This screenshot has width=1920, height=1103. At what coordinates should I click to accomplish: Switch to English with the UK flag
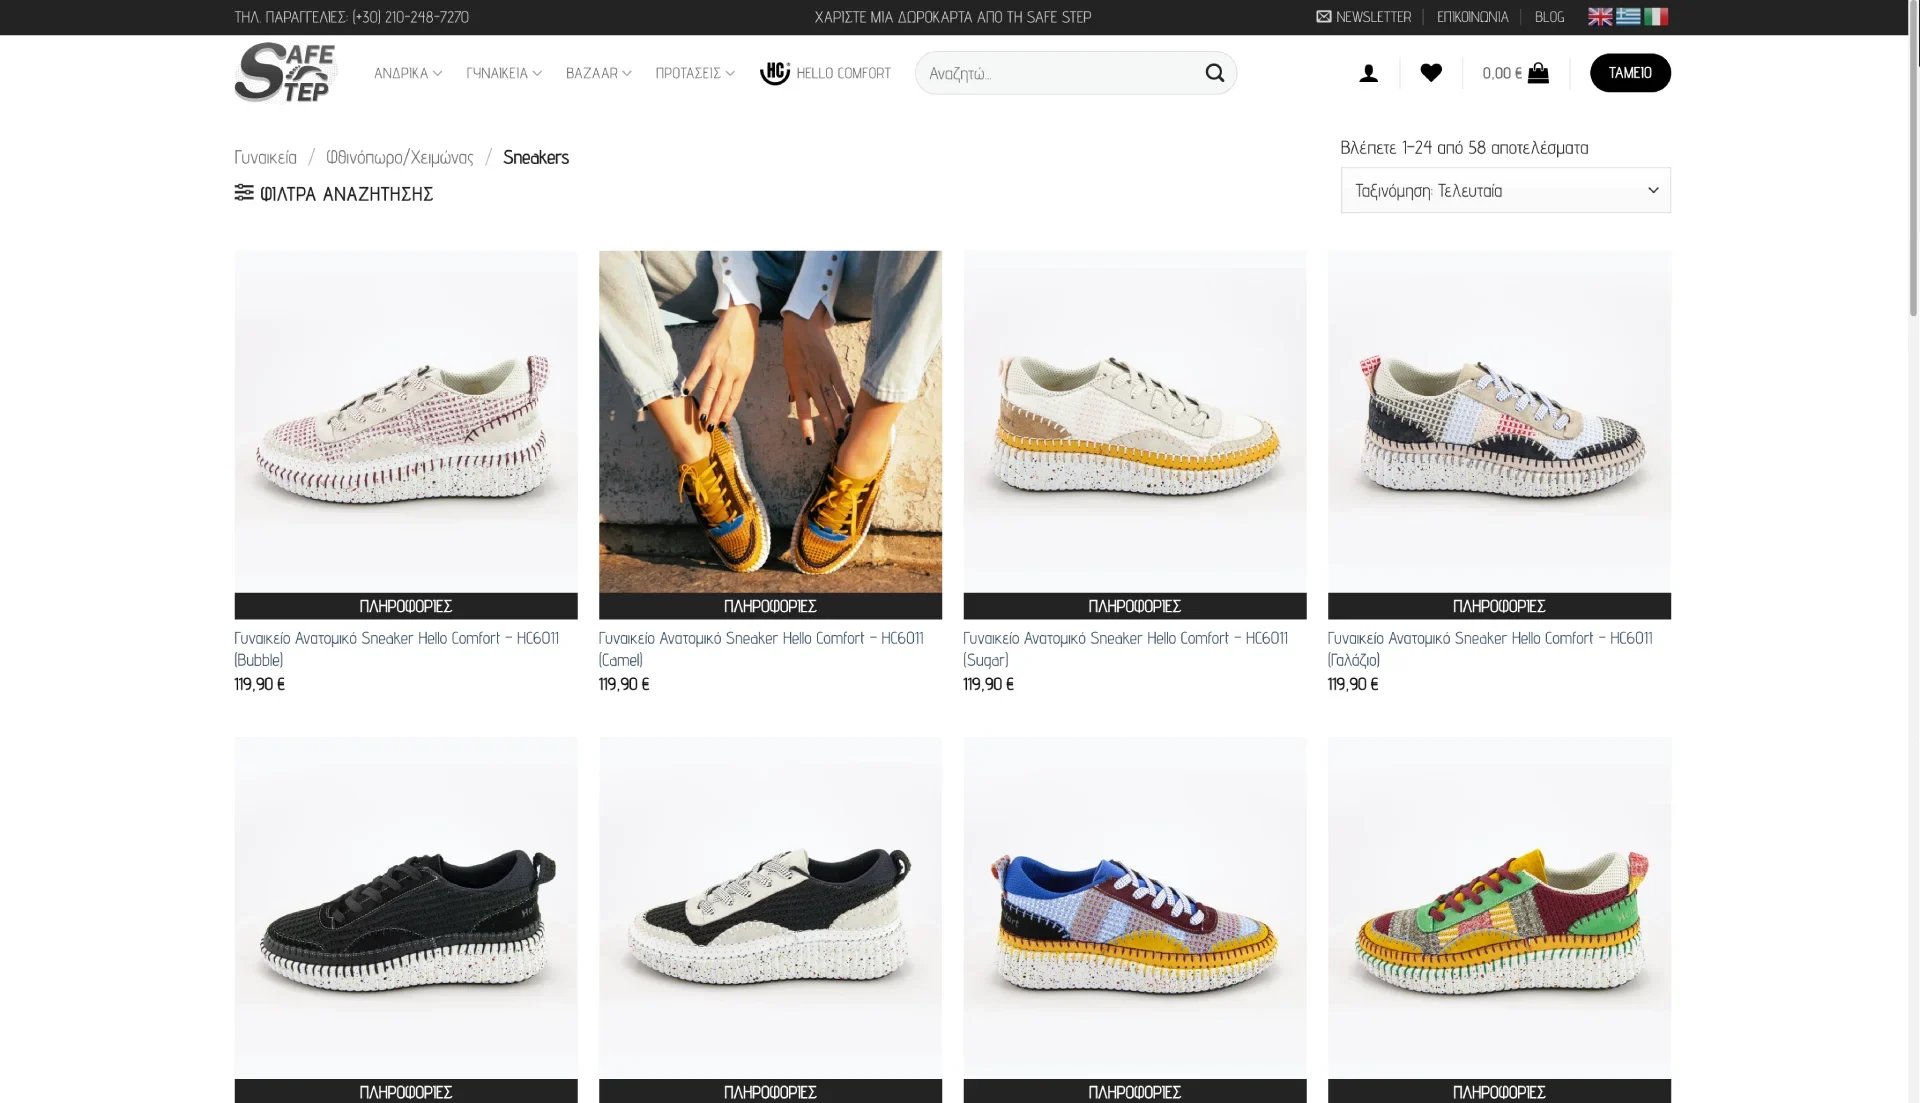(x=1600, y=16)
